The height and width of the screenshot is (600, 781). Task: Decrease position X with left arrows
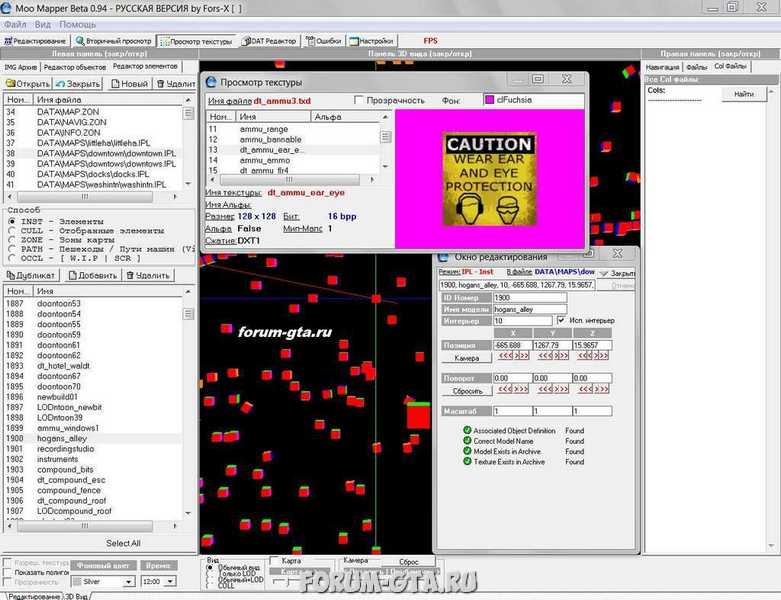[506, 356]
